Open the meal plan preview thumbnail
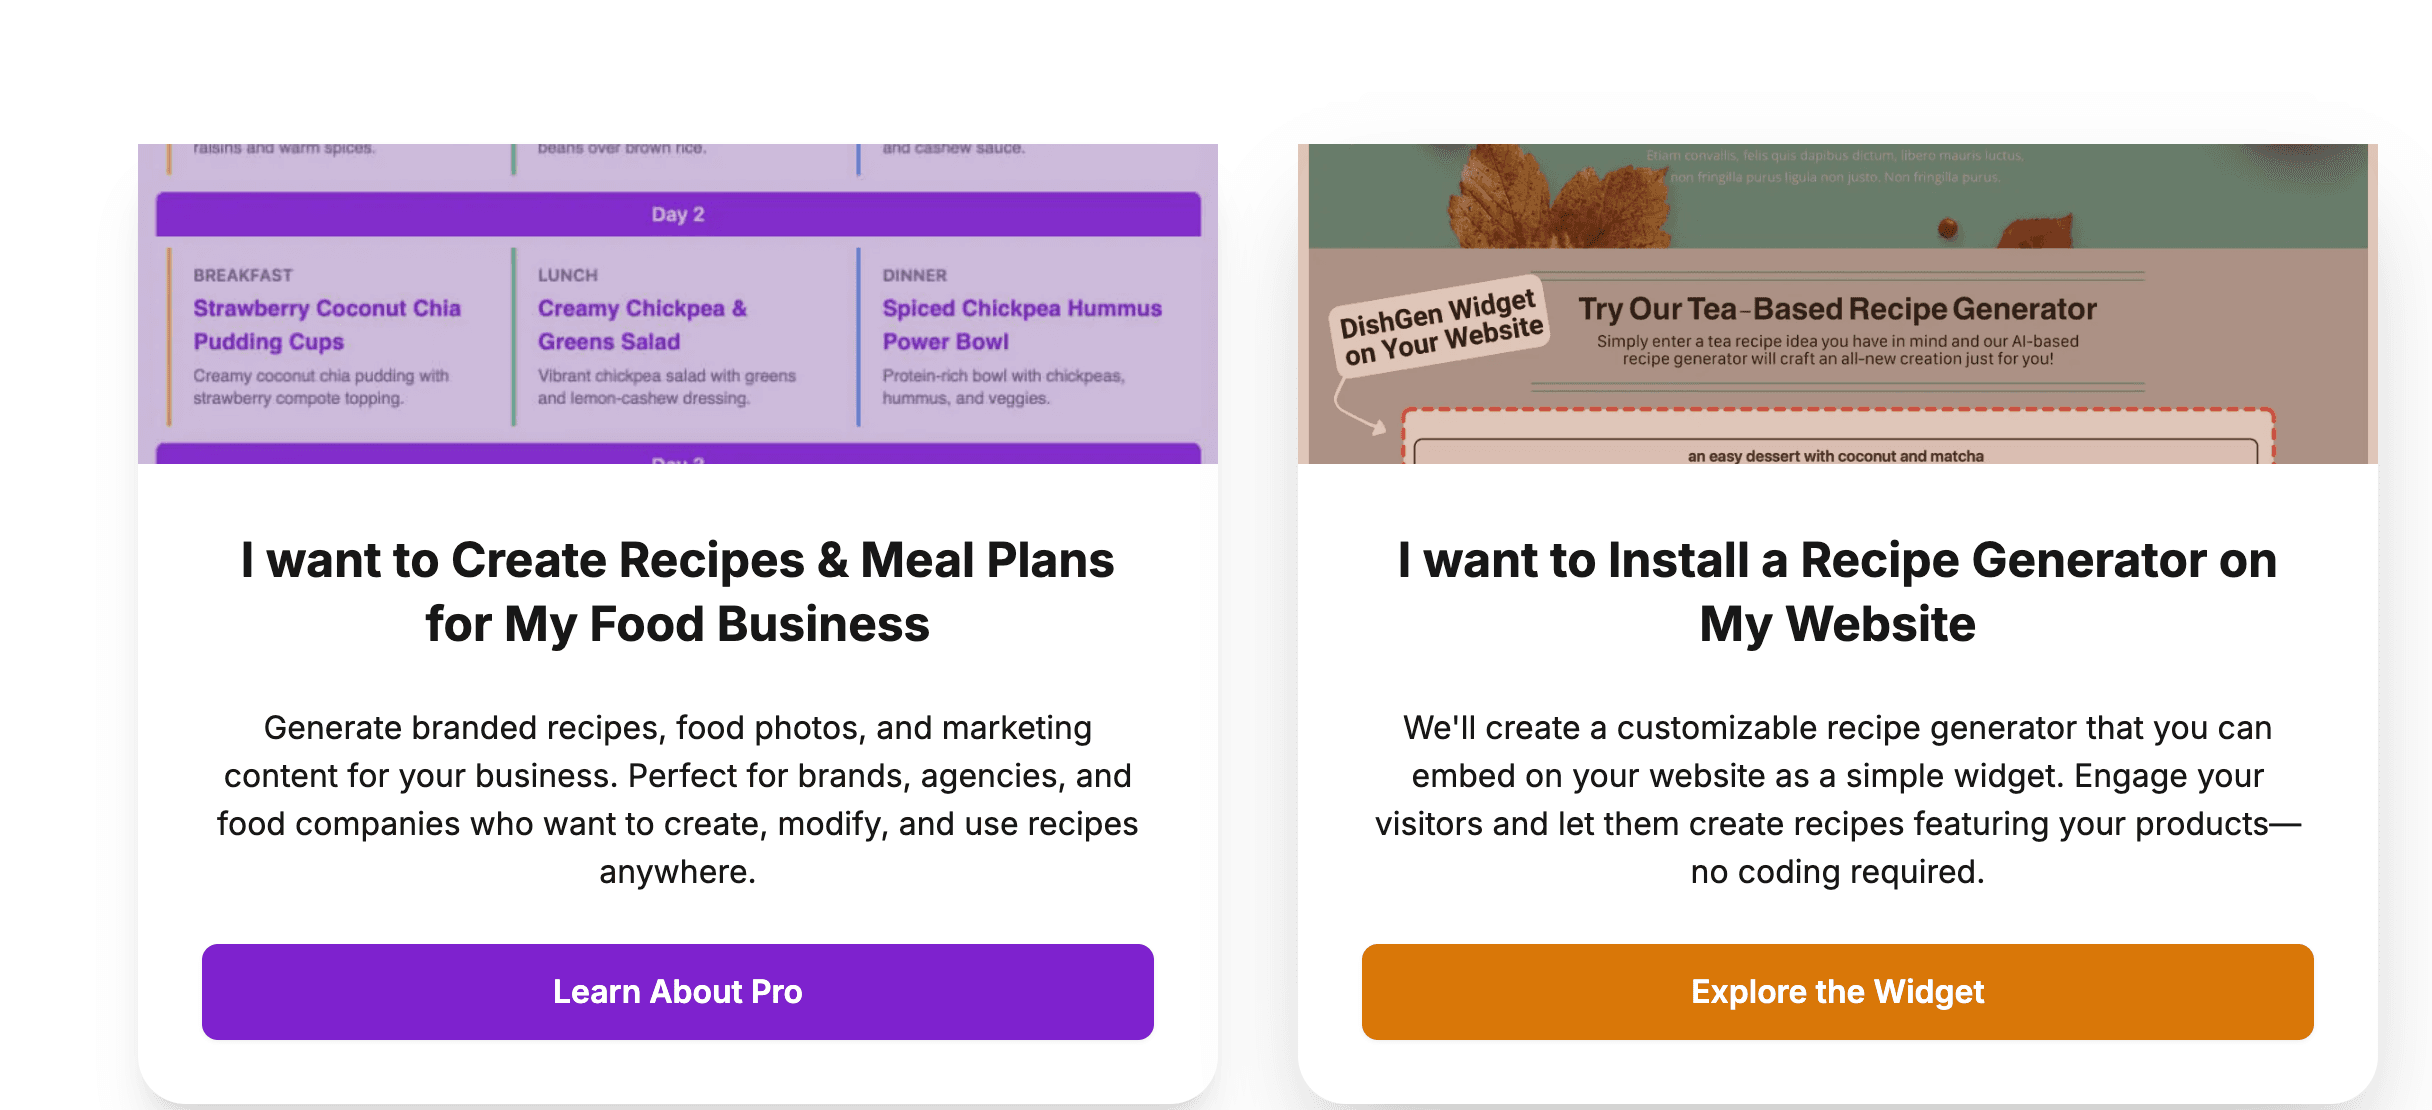 tap(678, 303)
